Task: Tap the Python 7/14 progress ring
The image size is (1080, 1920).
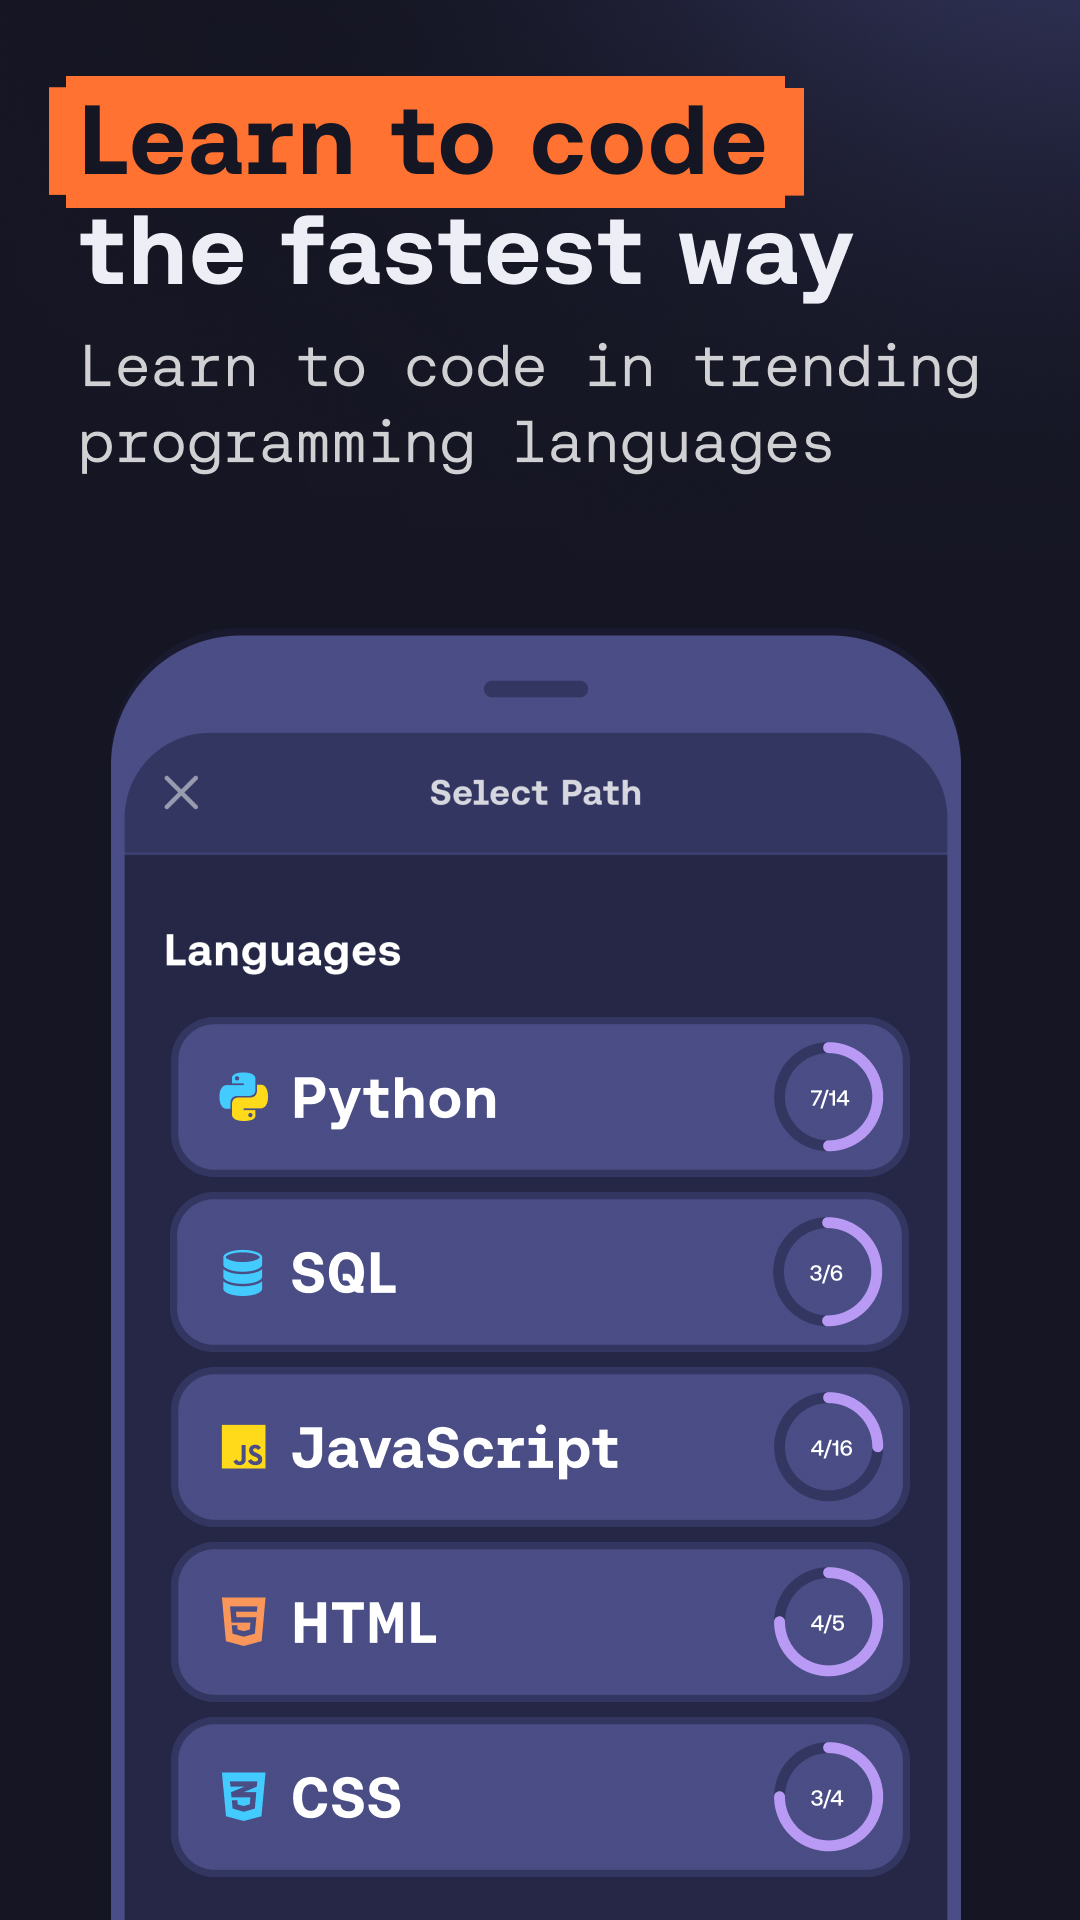Action: click(x=828, y=1098)
